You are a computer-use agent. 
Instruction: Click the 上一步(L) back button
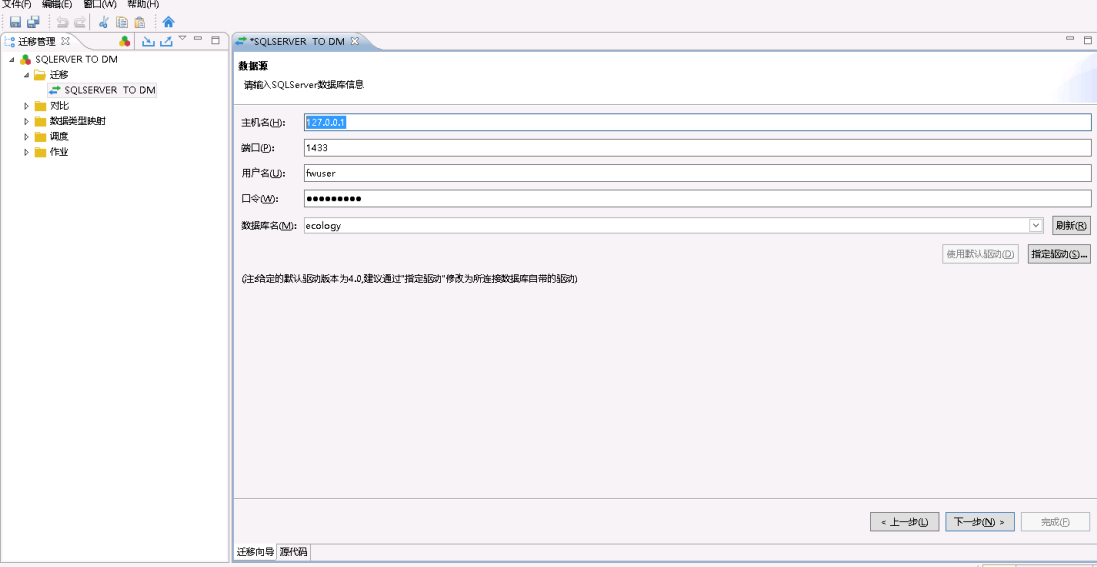pos(904,522)
